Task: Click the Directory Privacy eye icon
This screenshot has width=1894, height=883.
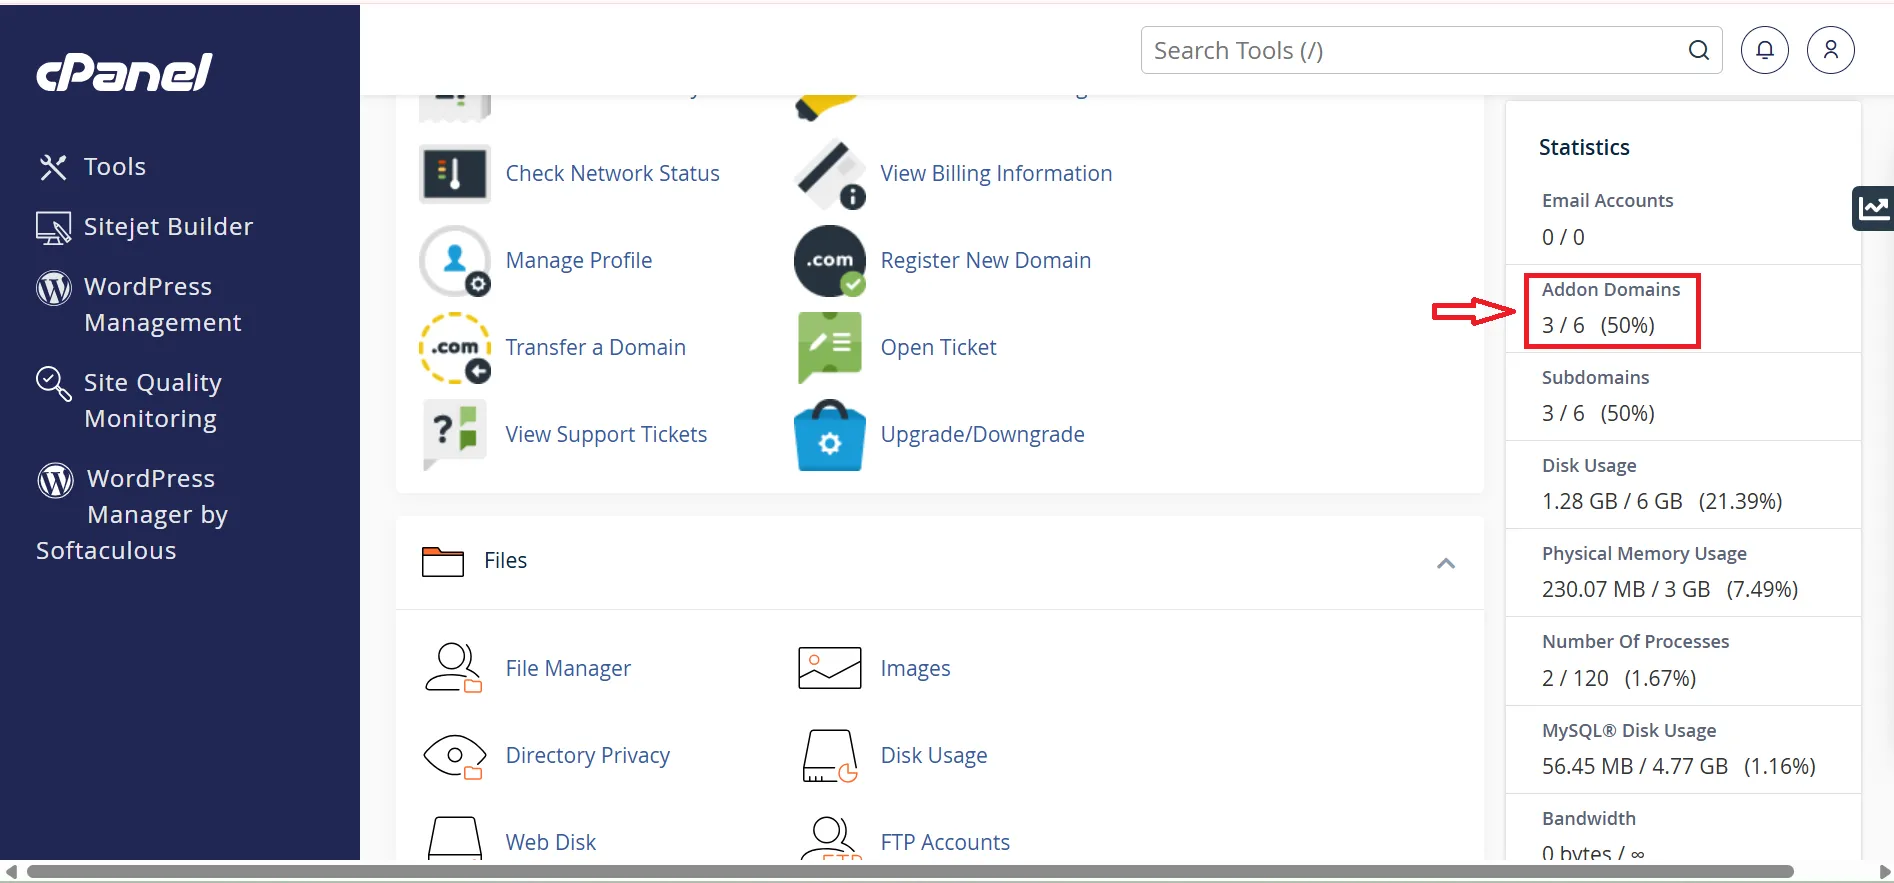Action: pos(455,756)
